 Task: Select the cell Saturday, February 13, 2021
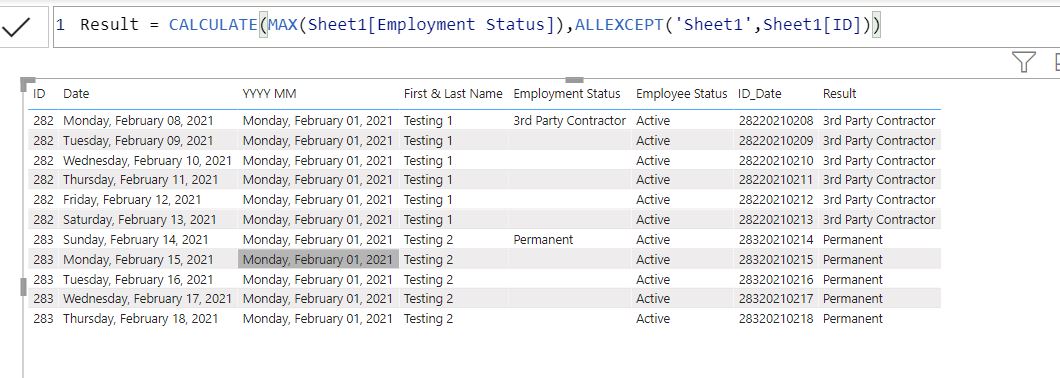pos(140,220)
